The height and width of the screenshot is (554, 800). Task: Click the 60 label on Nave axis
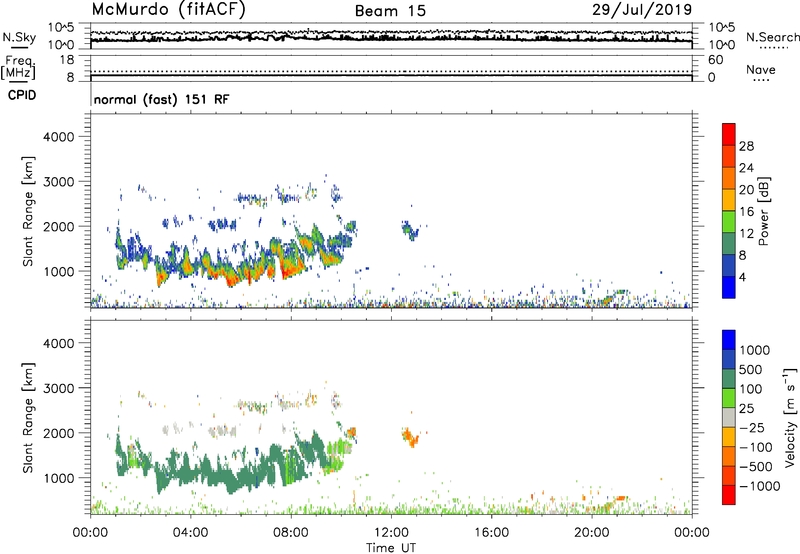click(715, 60)
